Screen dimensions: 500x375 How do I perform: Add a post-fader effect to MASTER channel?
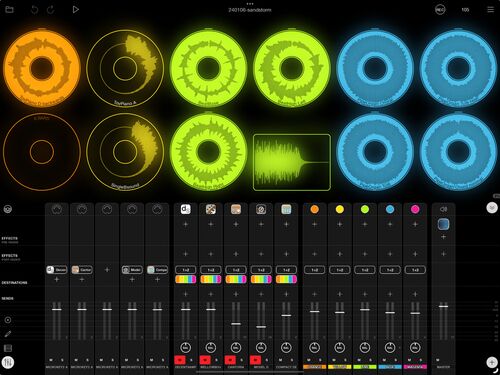[x=443, y=254]
